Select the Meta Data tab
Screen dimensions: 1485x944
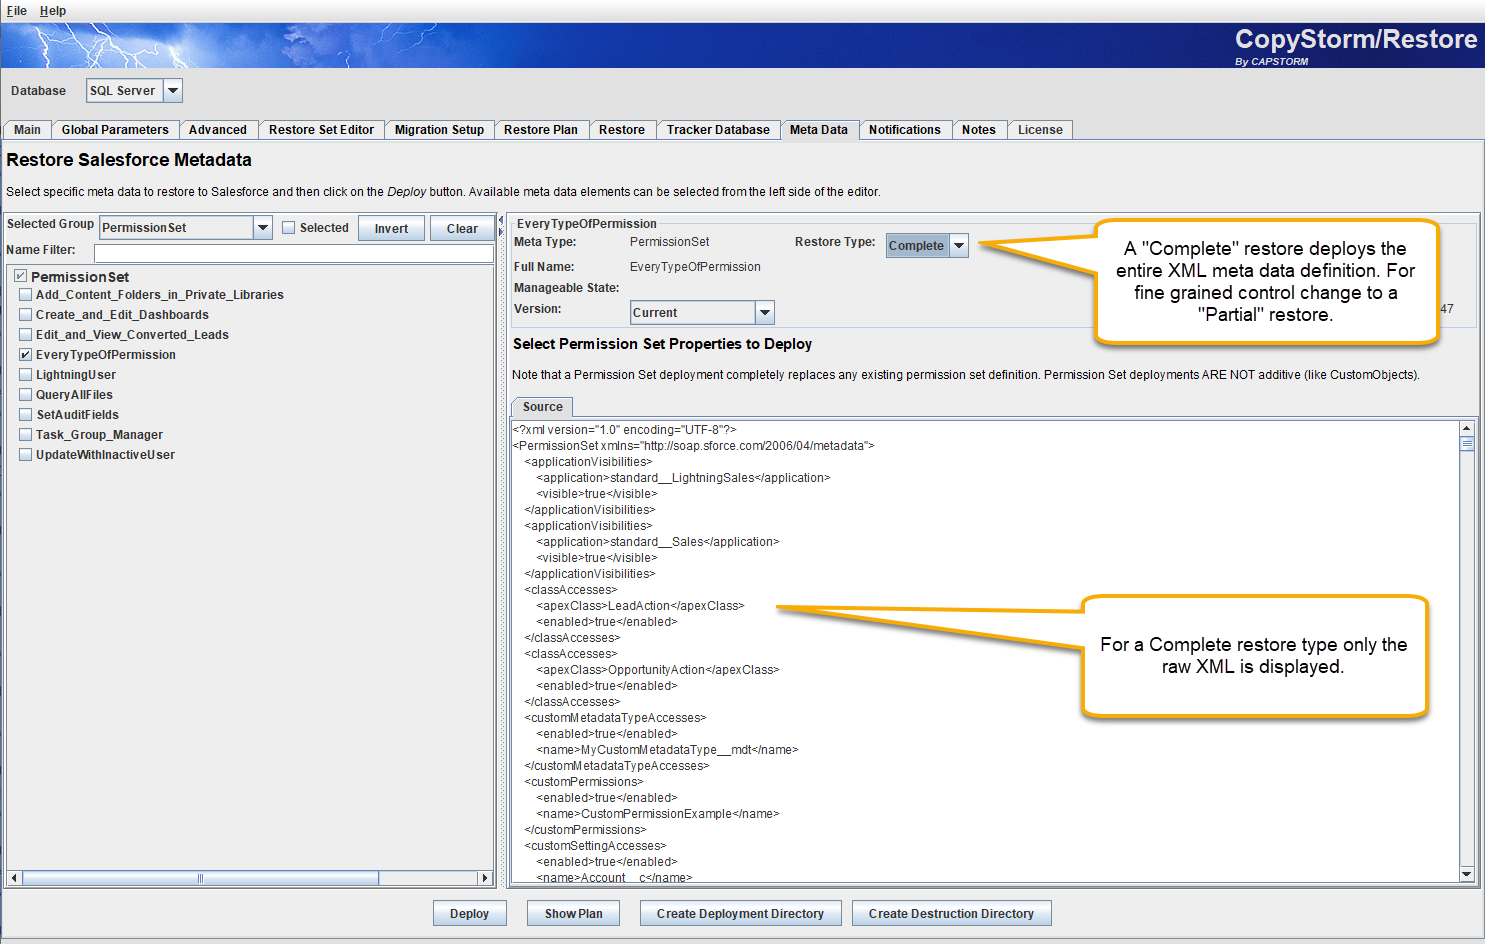(x=819, y=130)
